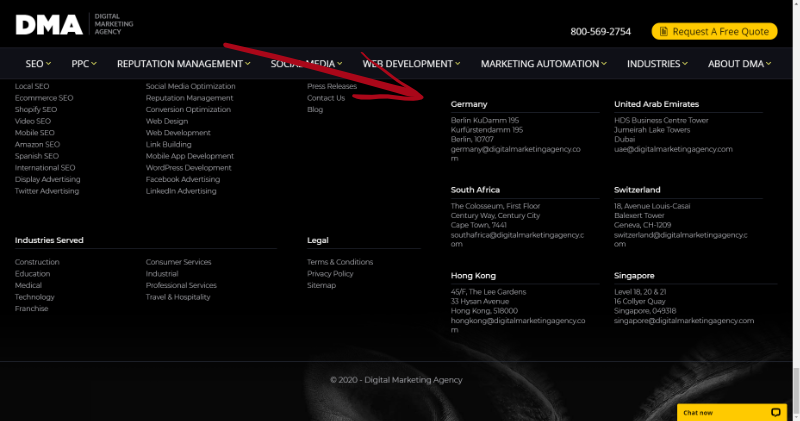The width and height of the screenshot is (800, 421).
Task: Open the Social Media dropdown menu
Action: coord(306,64)
